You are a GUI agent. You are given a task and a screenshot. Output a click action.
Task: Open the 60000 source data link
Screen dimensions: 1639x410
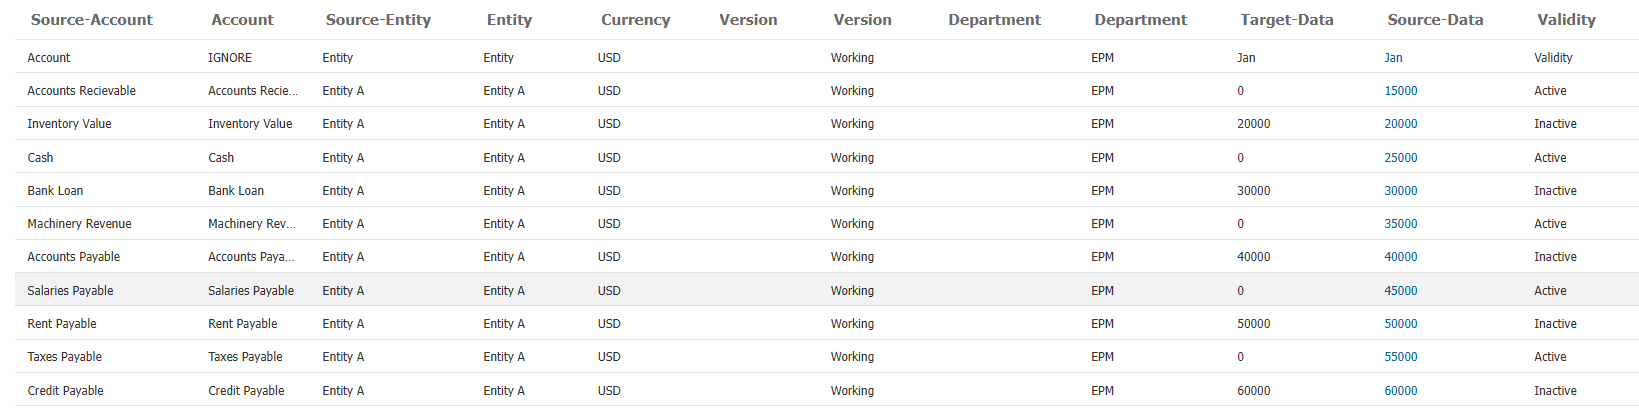click(x=1400, y=391)
